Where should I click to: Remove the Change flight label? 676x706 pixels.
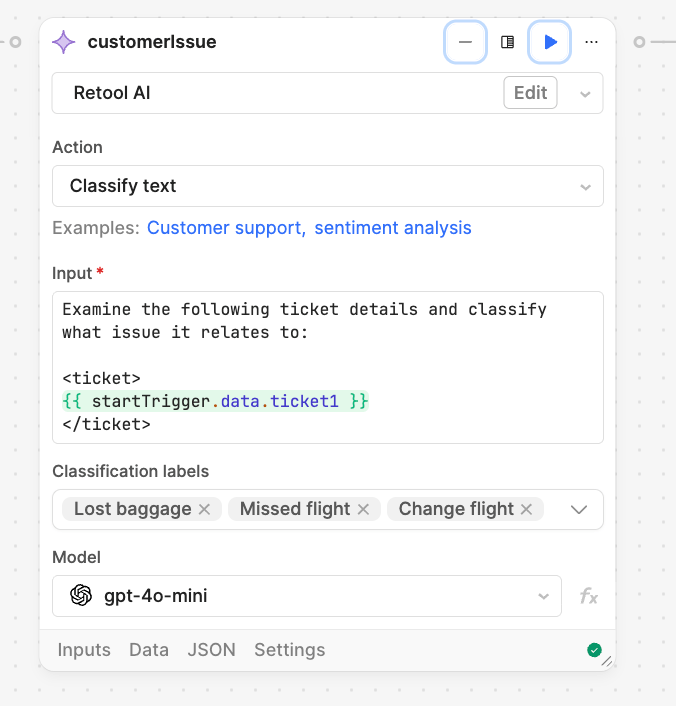click(x=527, y=509)
